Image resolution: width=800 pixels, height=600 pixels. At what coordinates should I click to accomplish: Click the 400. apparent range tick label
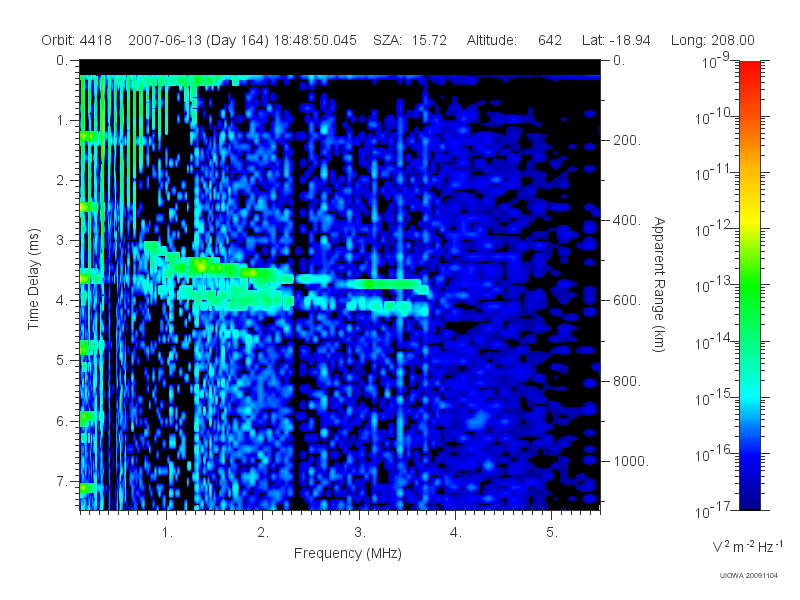point(627,220)
